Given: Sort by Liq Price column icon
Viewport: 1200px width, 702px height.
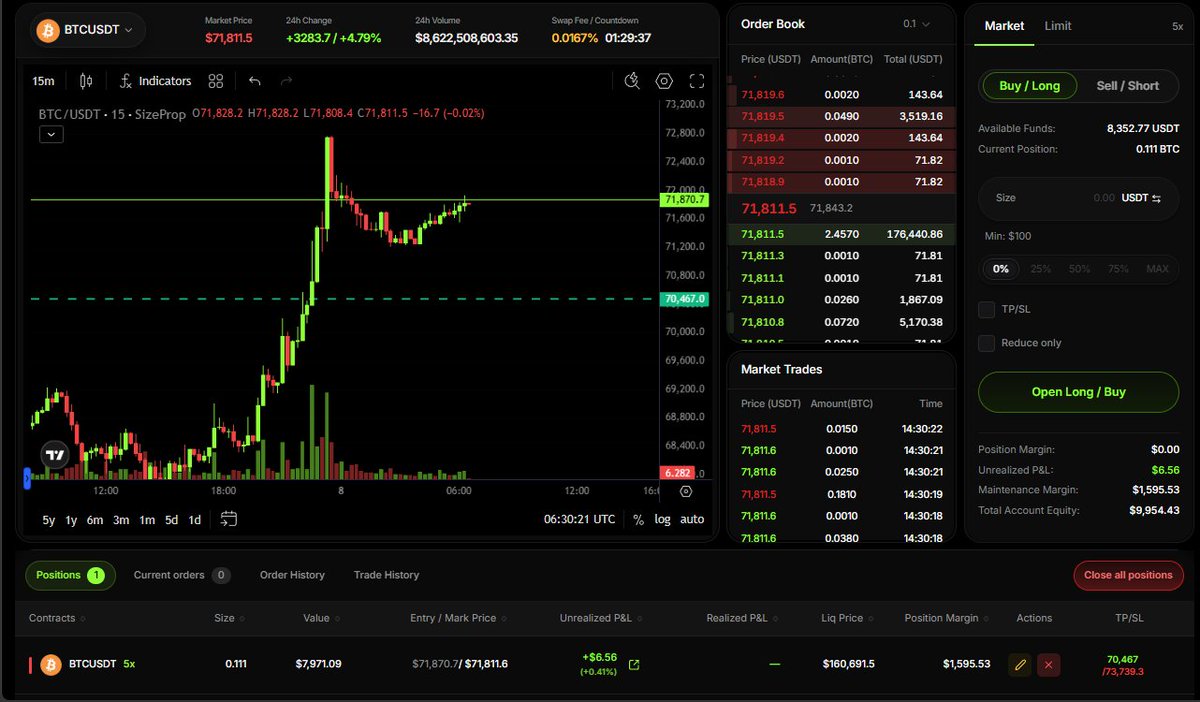Looking at the screenshot, I should pyautogui.click(x=872, y=618).
